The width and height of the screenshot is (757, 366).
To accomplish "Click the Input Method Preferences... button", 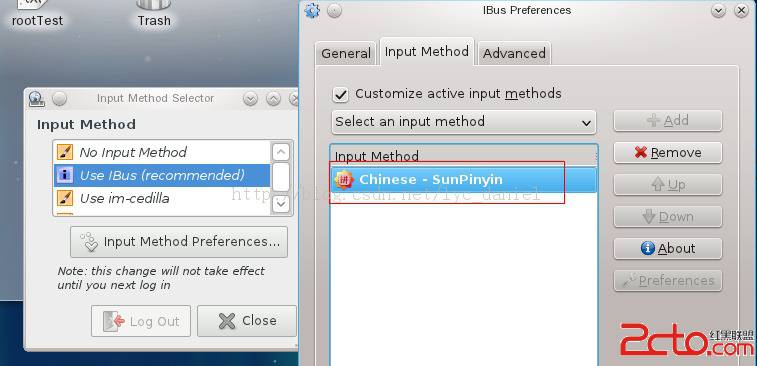I will point(179,242).
